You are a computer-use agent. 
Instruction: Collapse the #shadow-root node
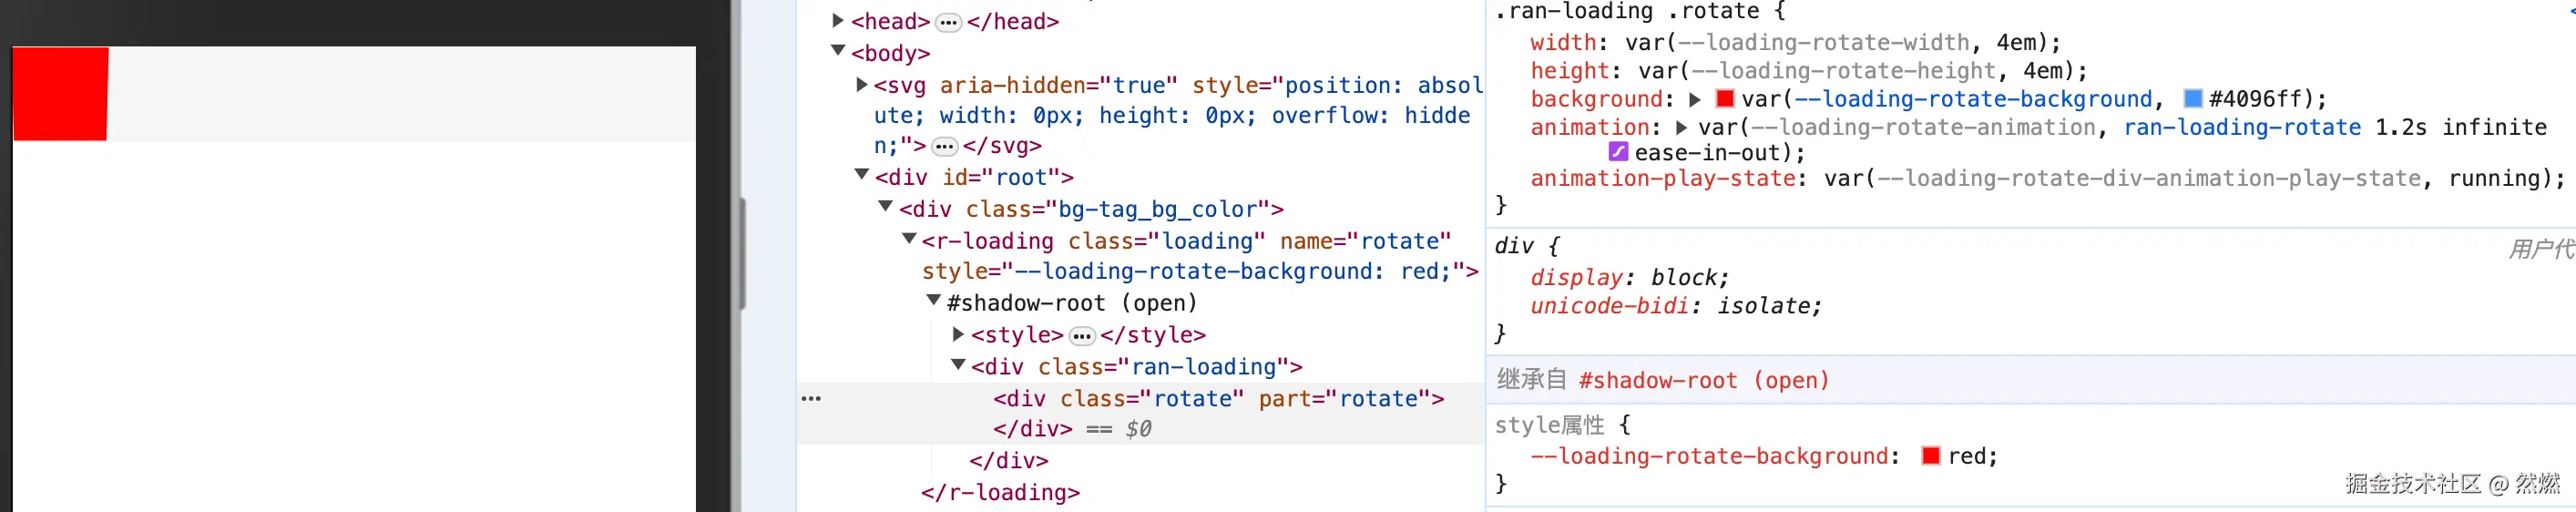click(933, 301)
